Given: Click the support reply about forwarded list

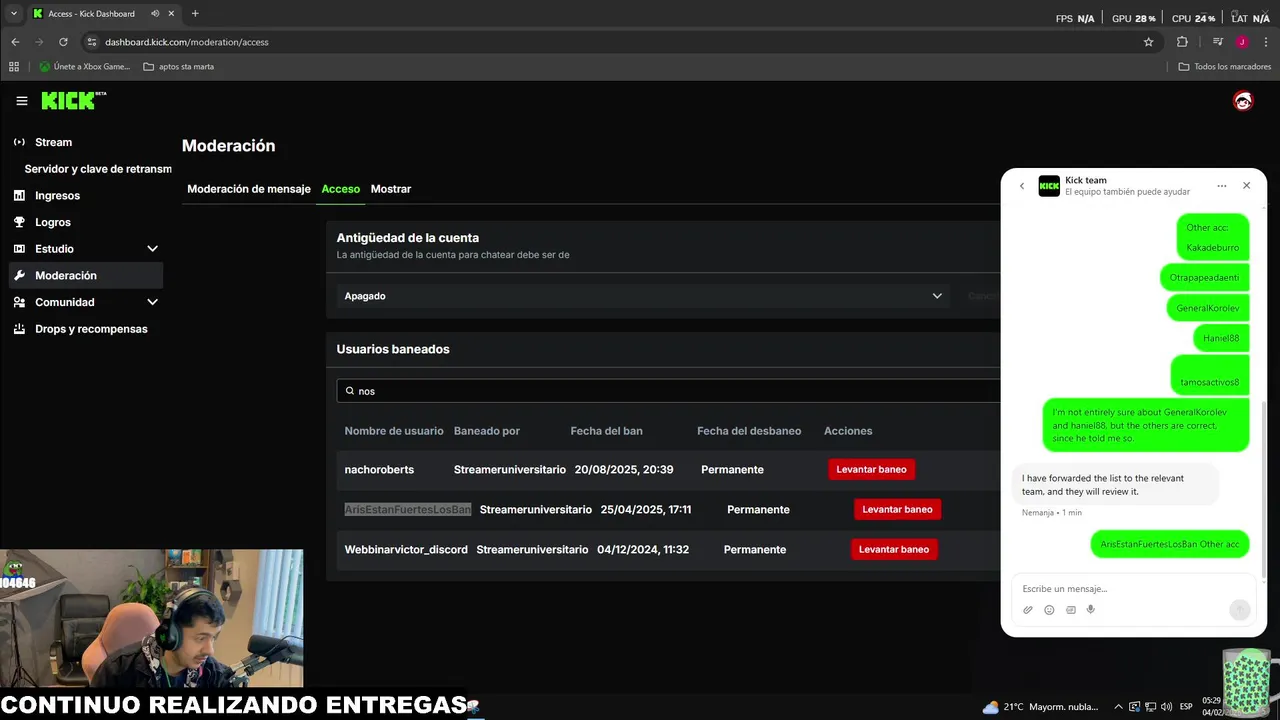Looking at the screenshot, I should pyautogui.click(x=1115, y=485).
